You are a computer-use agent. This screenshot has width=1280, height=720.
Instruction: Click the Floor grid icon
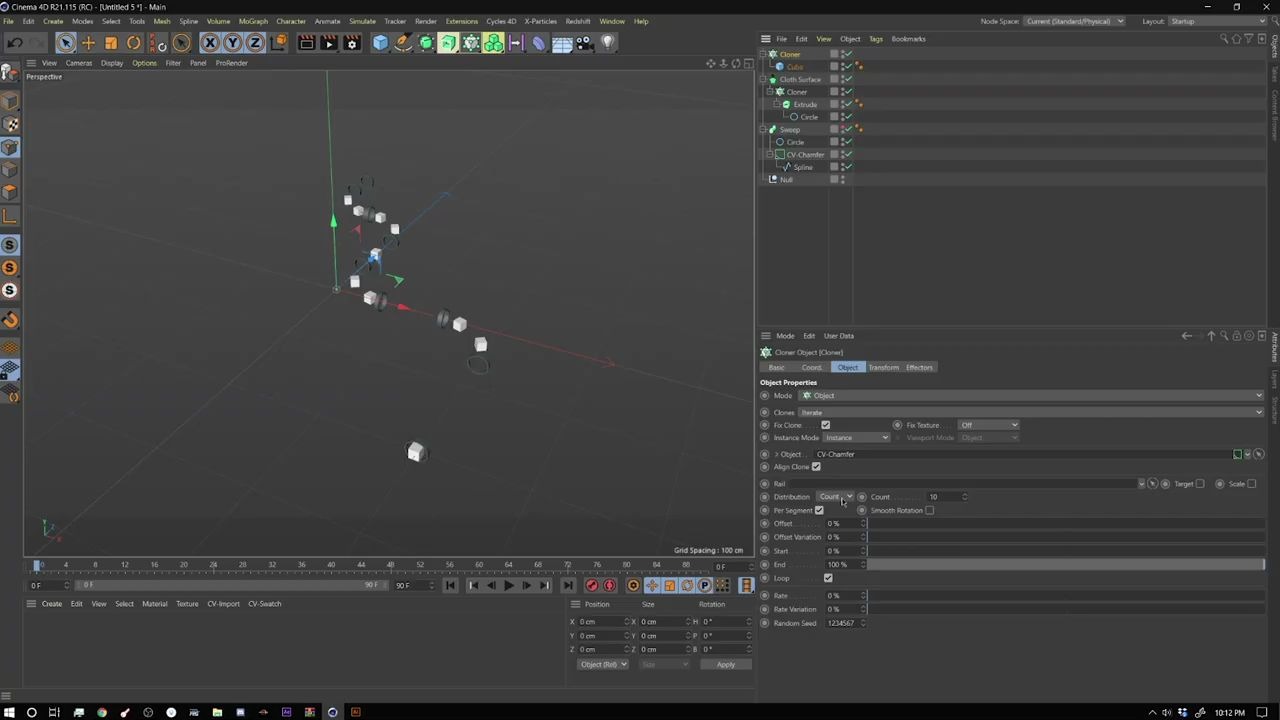562,43
